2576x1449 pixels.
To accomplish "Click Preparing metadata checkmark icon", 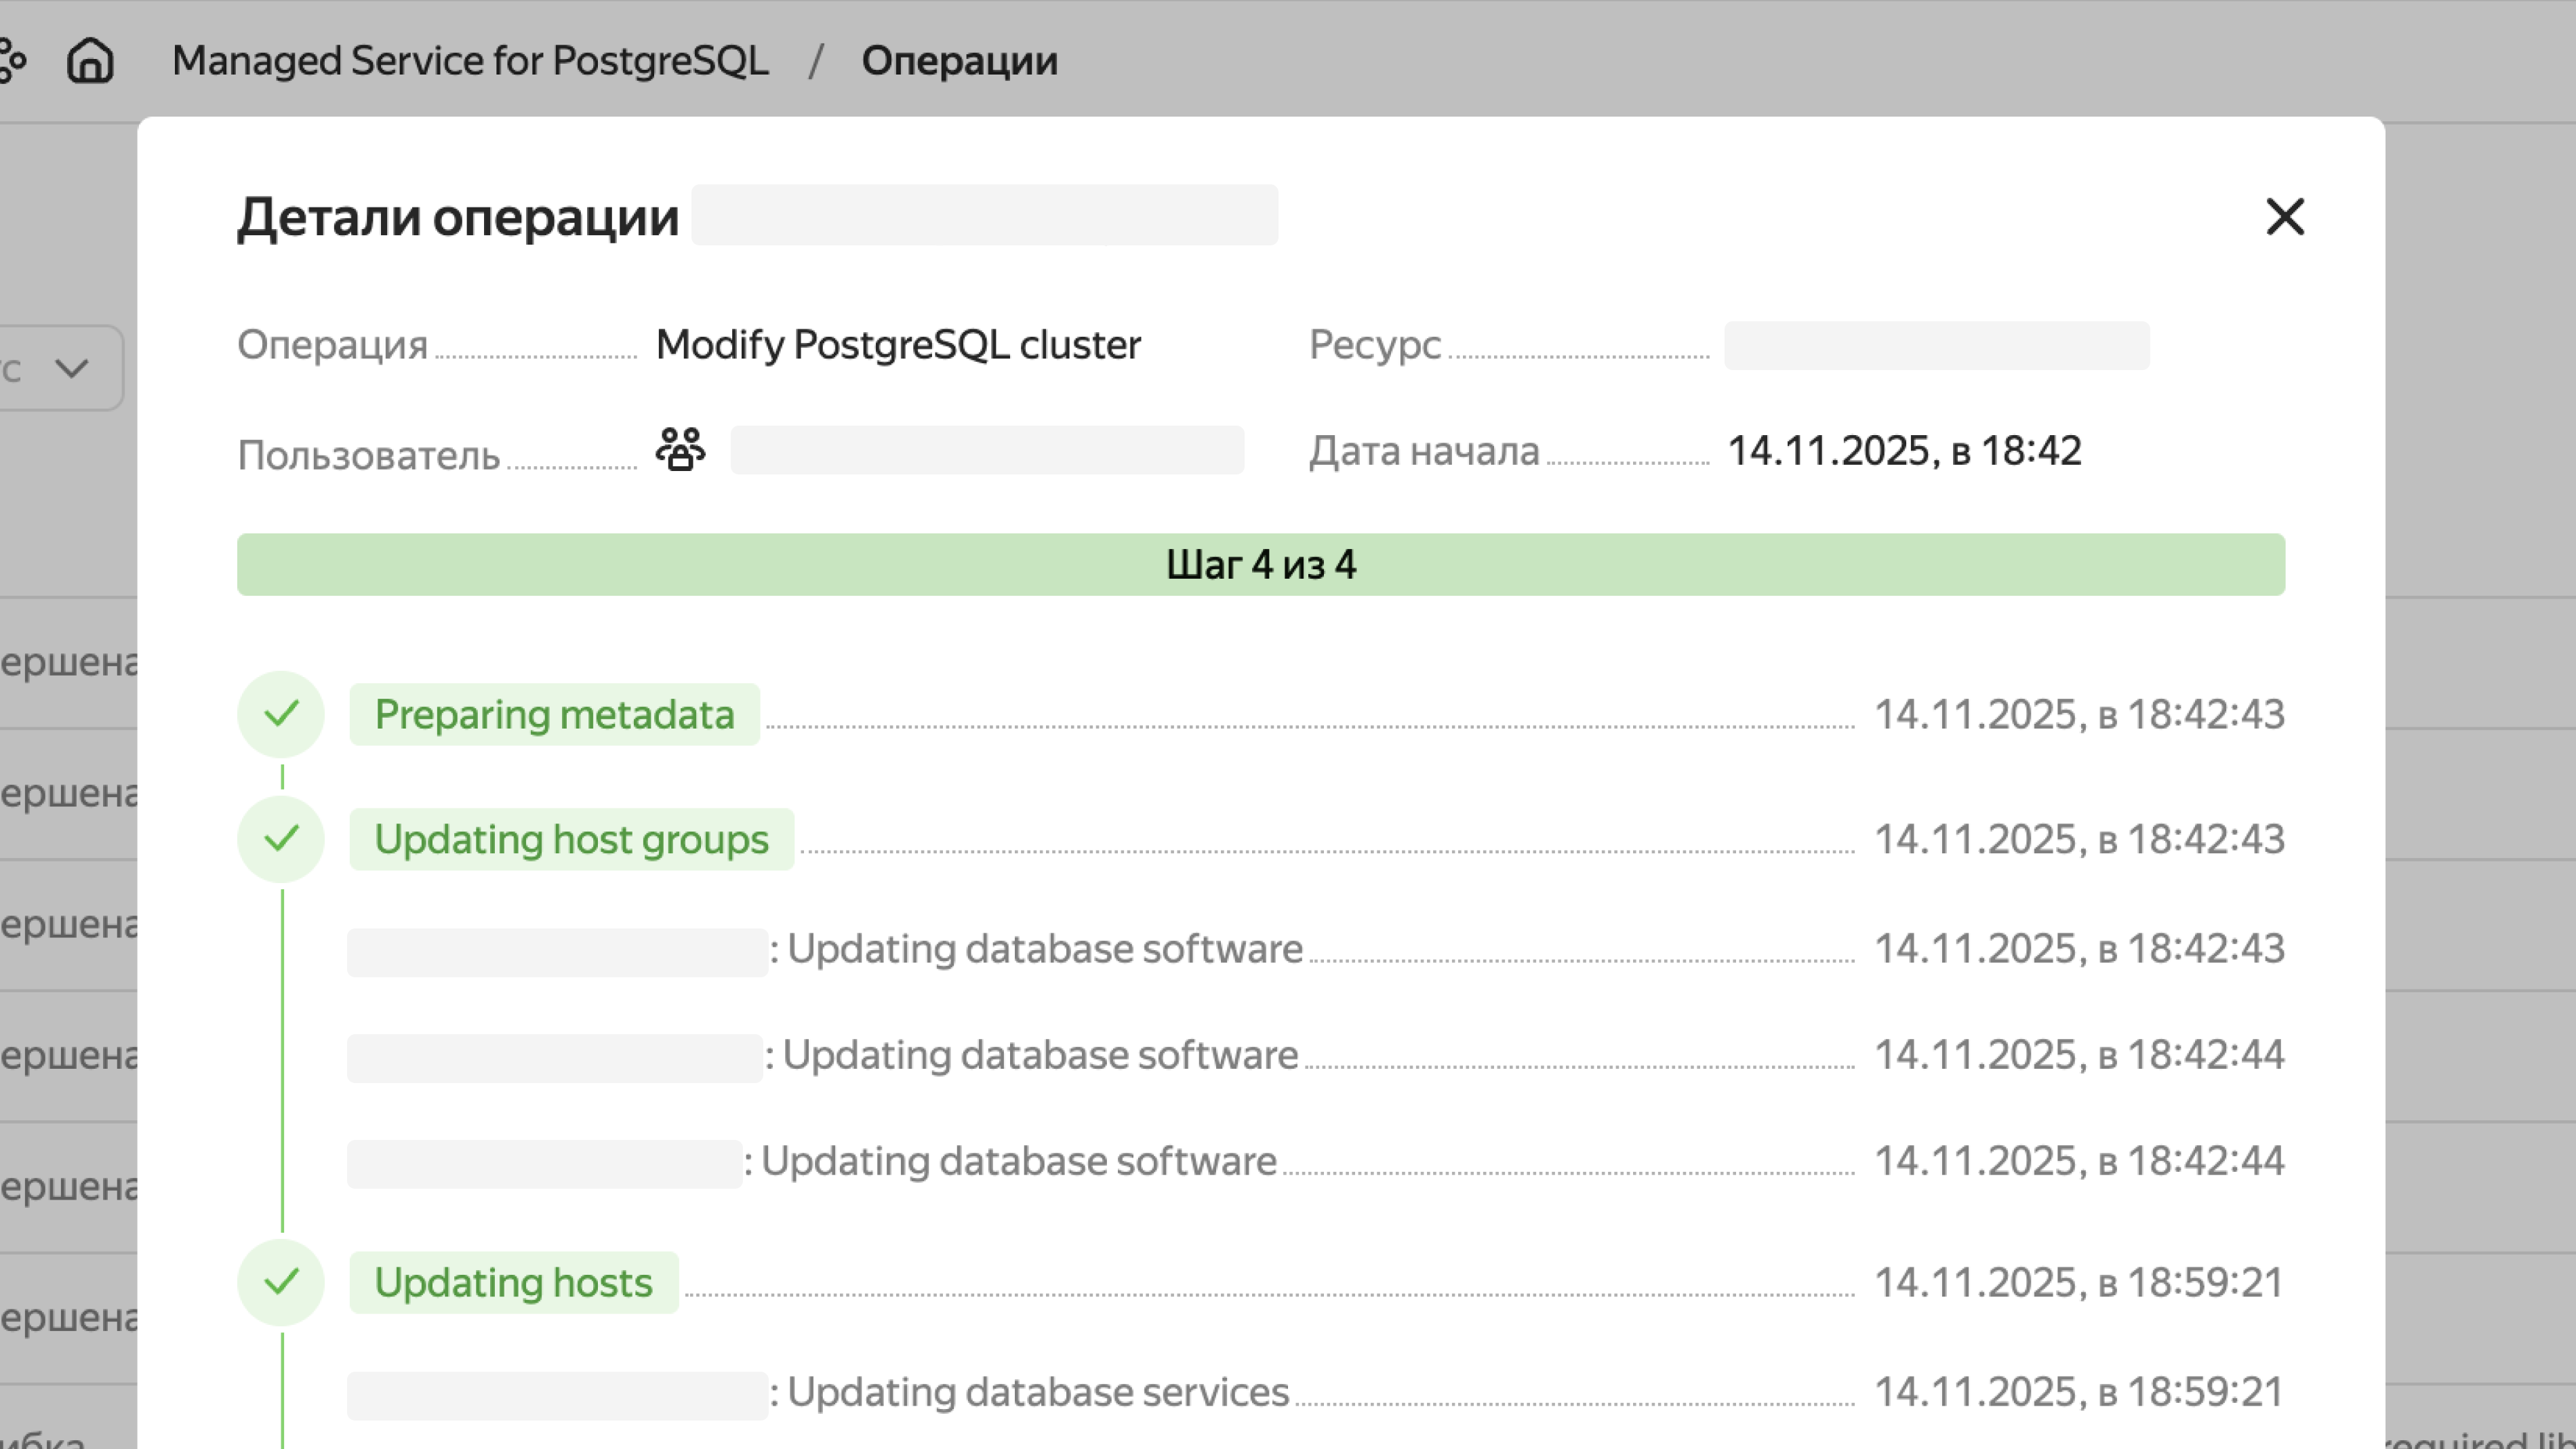I will click(x=281, y=714).
